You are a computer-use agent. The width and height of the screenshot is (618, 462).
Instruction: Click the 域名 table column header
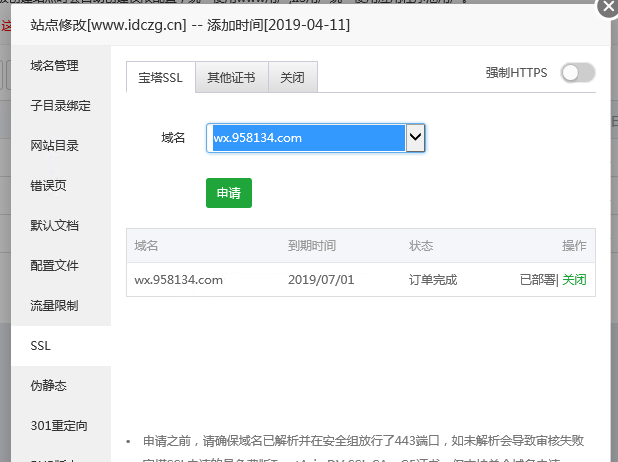tap(146, 246)
